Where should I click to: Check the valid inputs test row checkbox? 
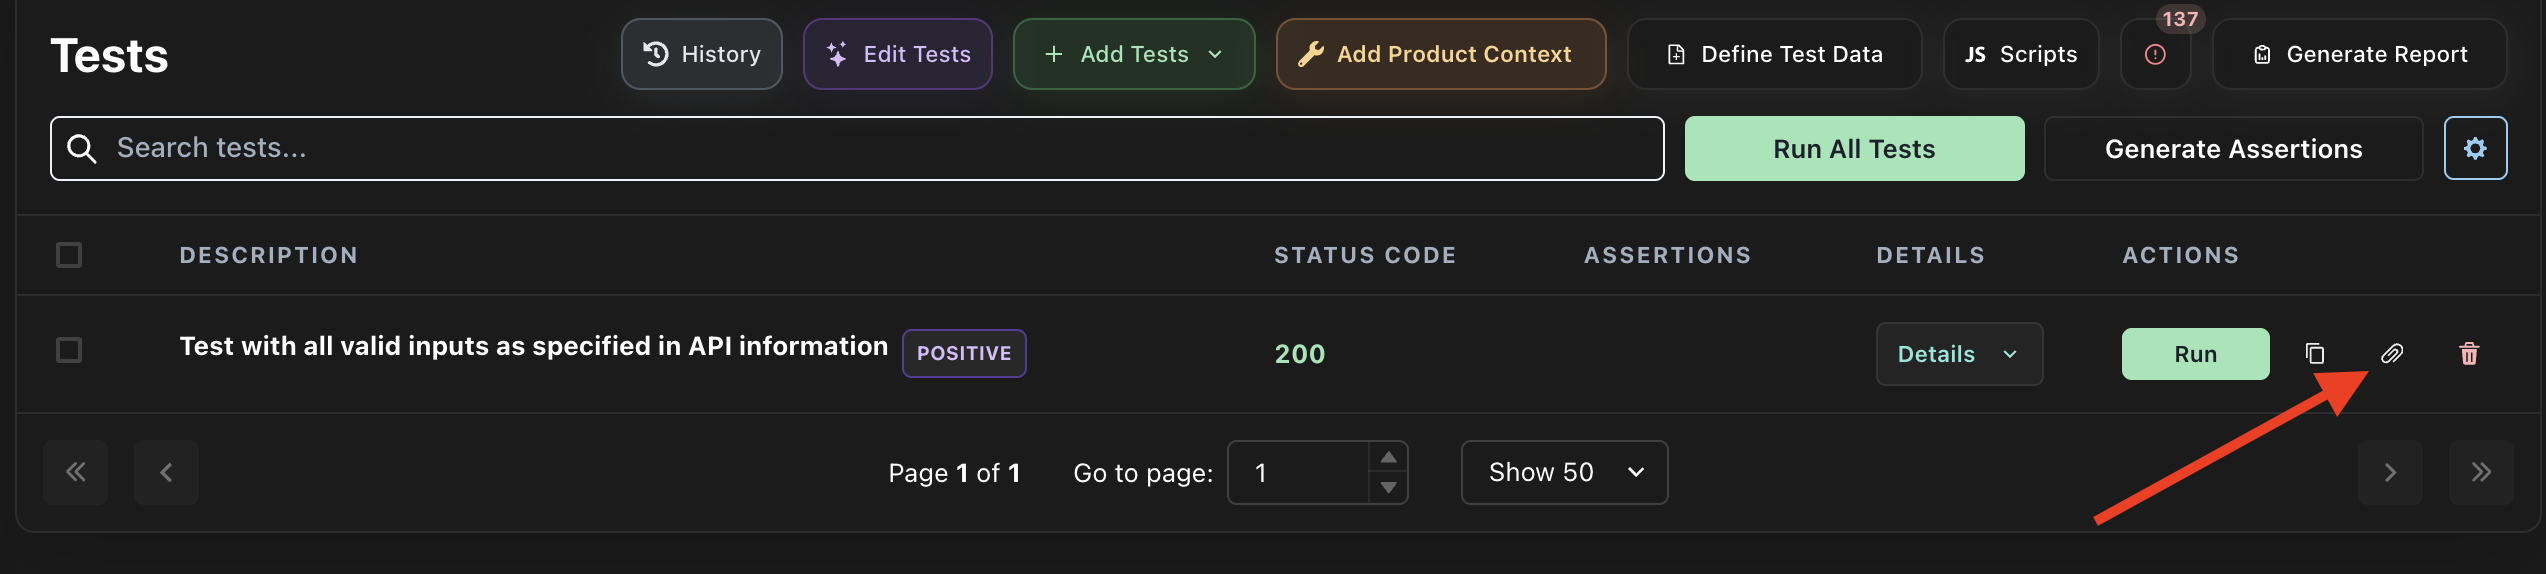pyautogui.click(x=69, y=350)
